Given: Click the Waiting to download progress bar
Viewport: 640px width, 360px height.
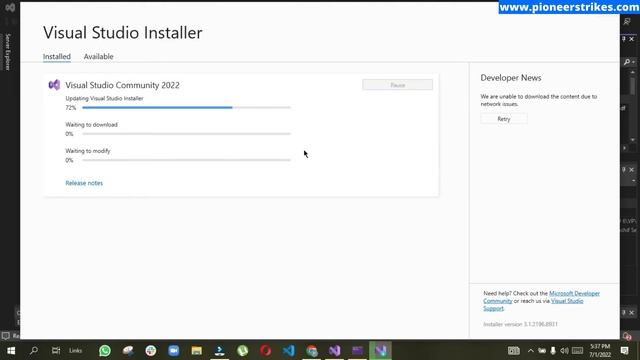Looking at the screenshot, I should click(187, 133).
